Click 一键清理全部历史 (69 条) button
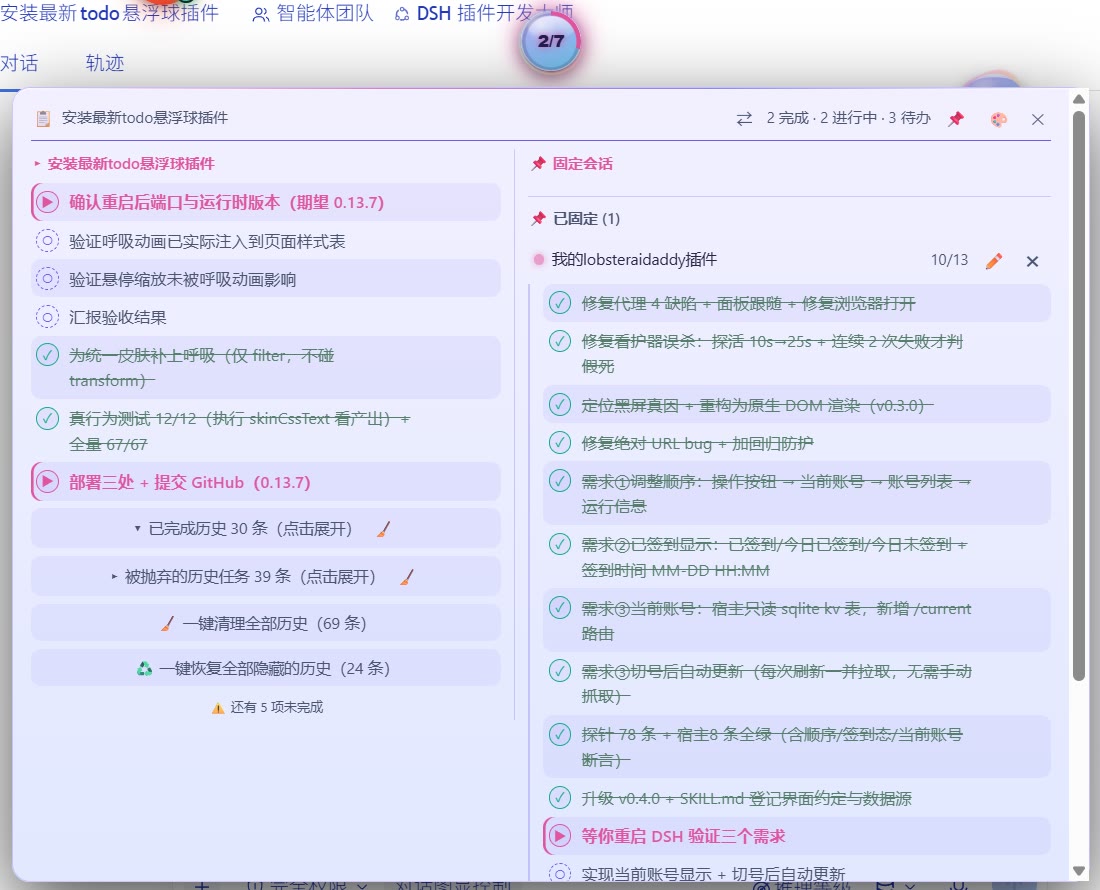This screenshot has height=890, width=1100. tap(265, 623)
